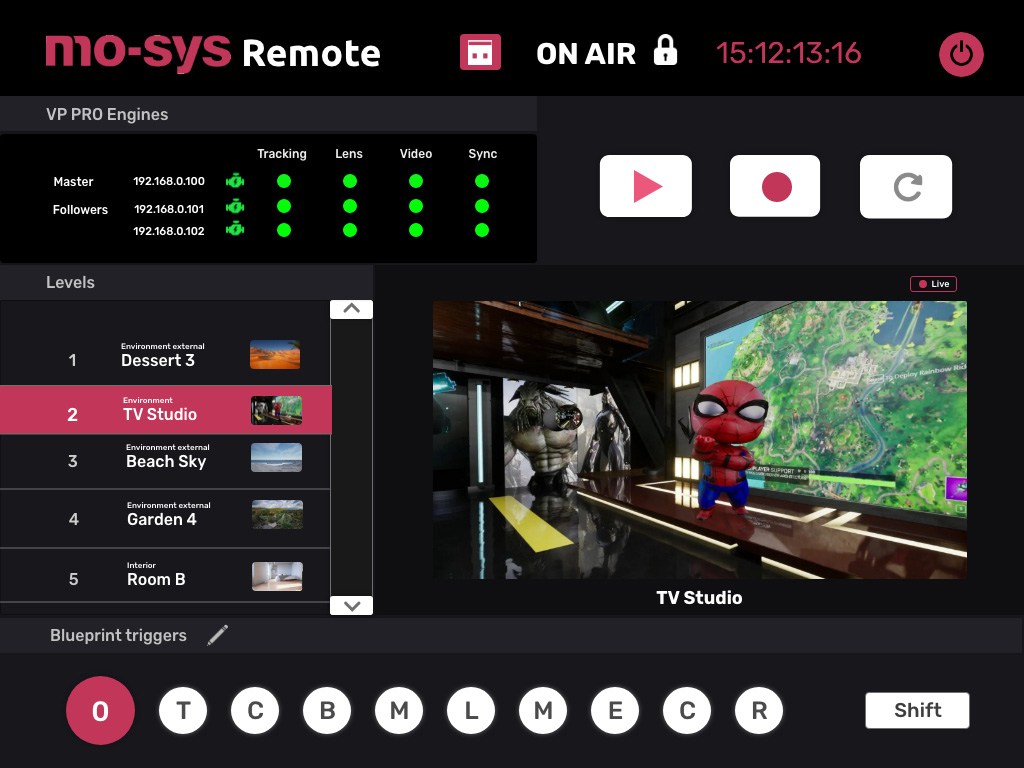Click the timecode 15:12:13:16
Screen dimensions: 1024x768
[788, 53]
